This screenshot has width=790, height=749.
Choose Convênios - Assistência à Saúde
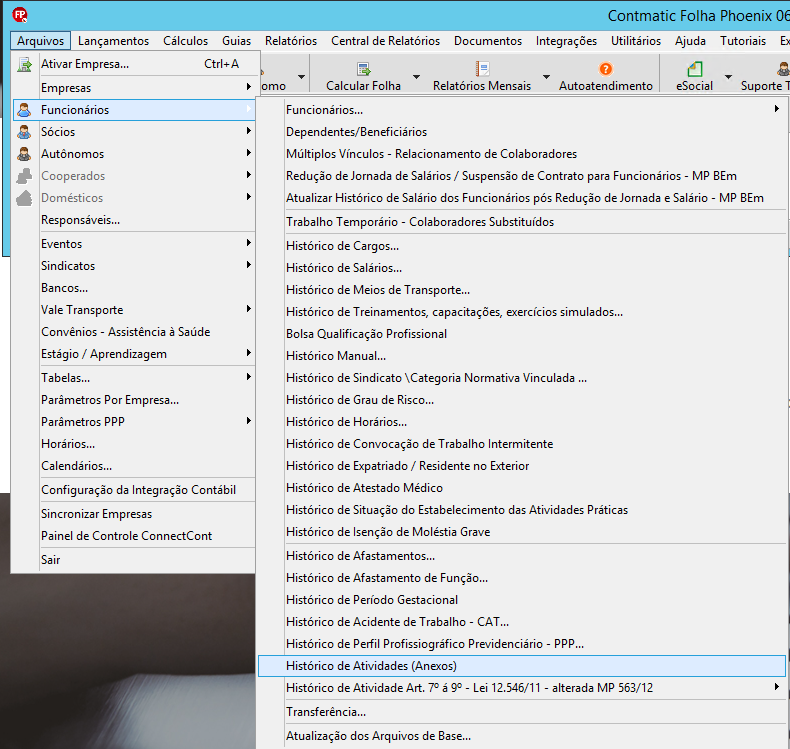(x=134, y=332)
